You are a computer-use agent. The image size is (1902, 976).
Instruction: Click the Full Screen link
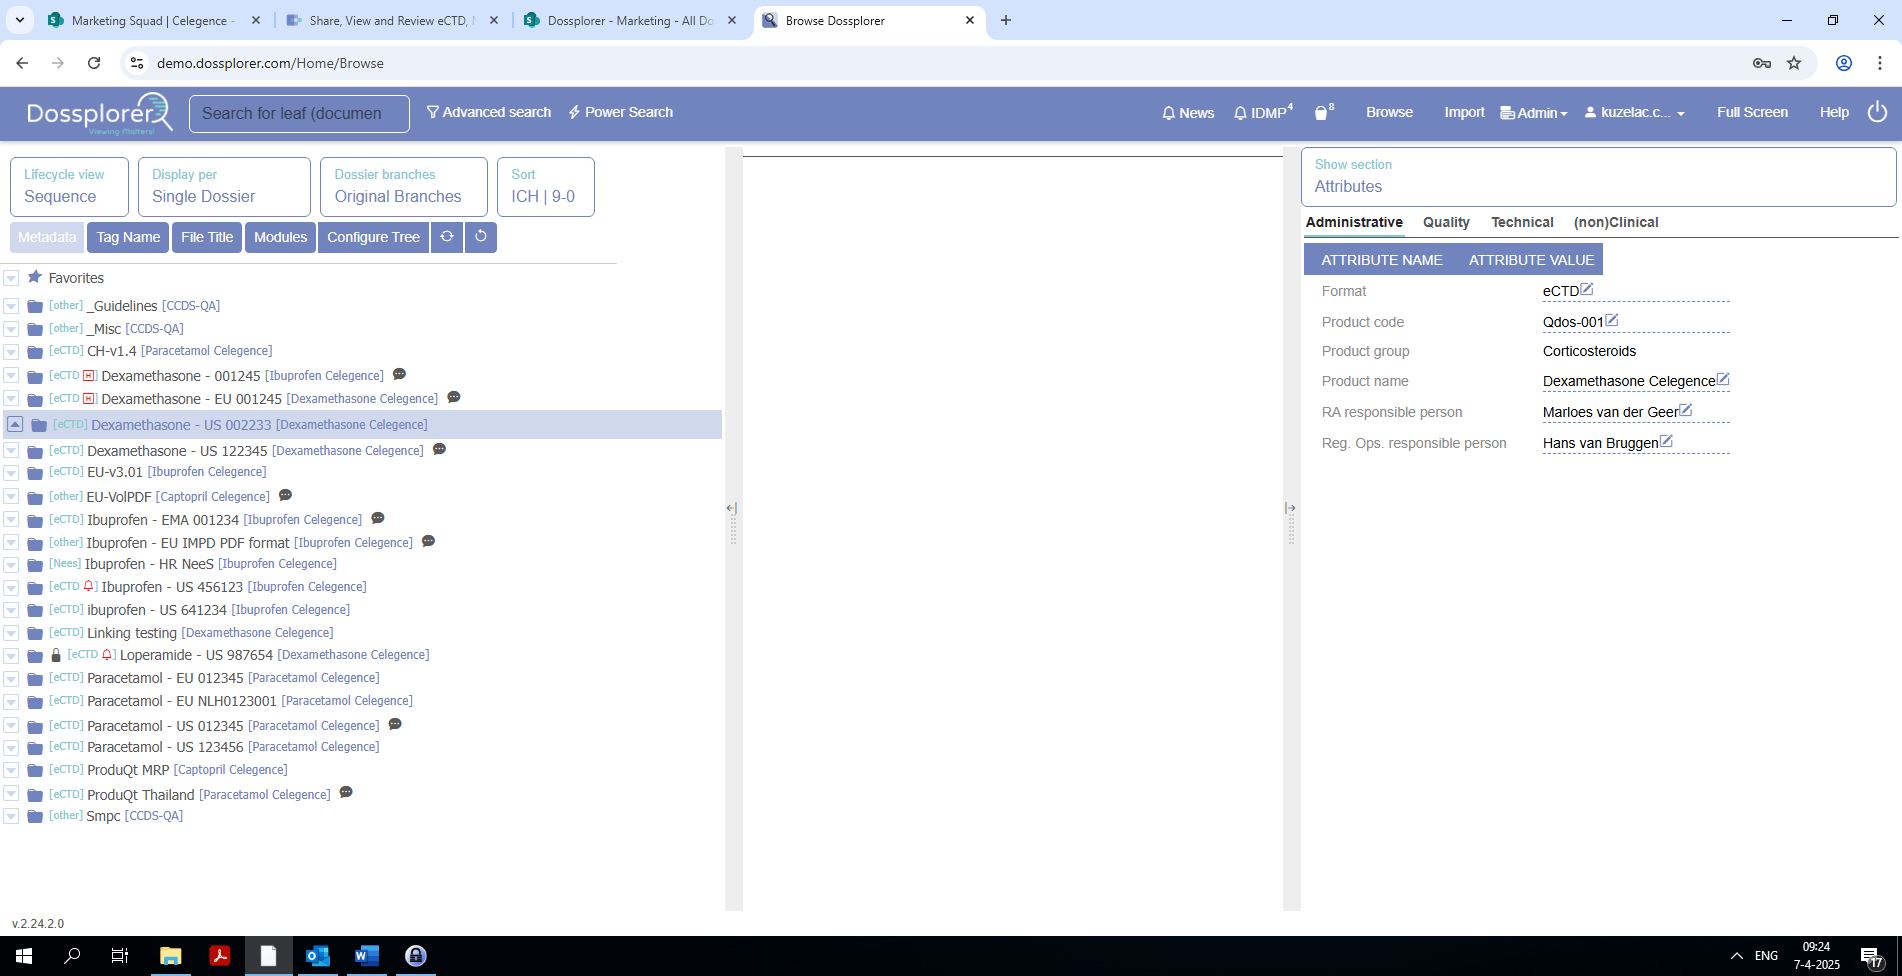point(1752,112)
